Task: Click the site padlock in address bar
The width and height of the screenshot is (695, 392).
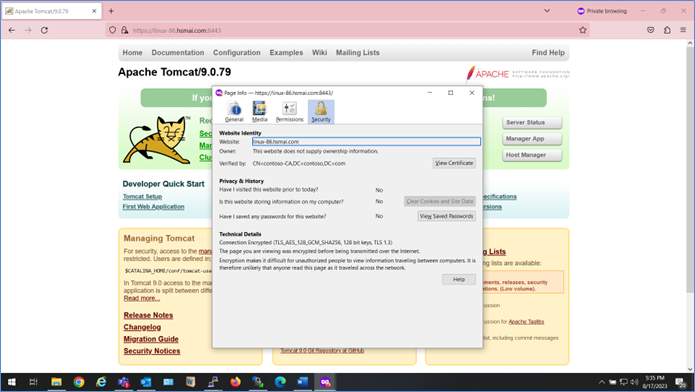Action: 125,30
